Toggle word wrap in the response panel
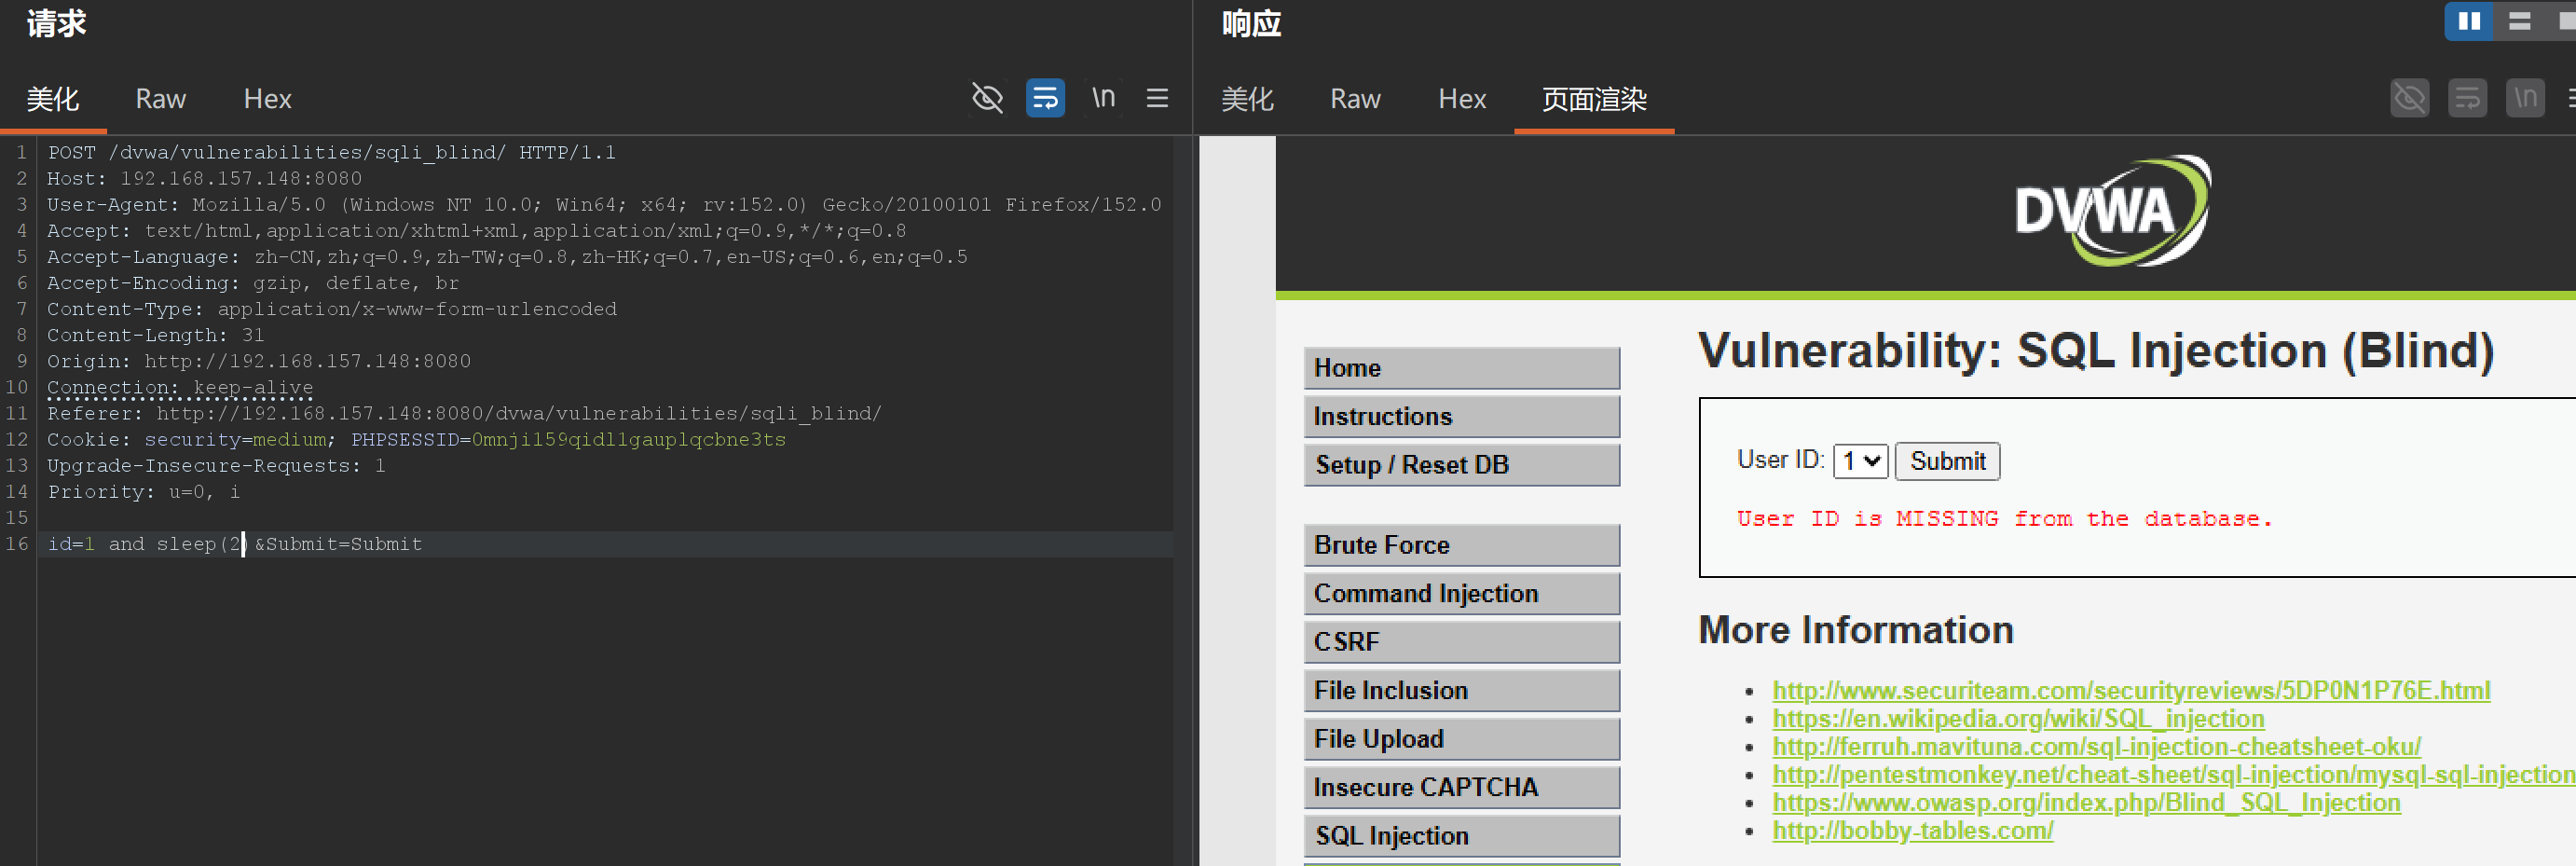 (x=2467, y=98)
